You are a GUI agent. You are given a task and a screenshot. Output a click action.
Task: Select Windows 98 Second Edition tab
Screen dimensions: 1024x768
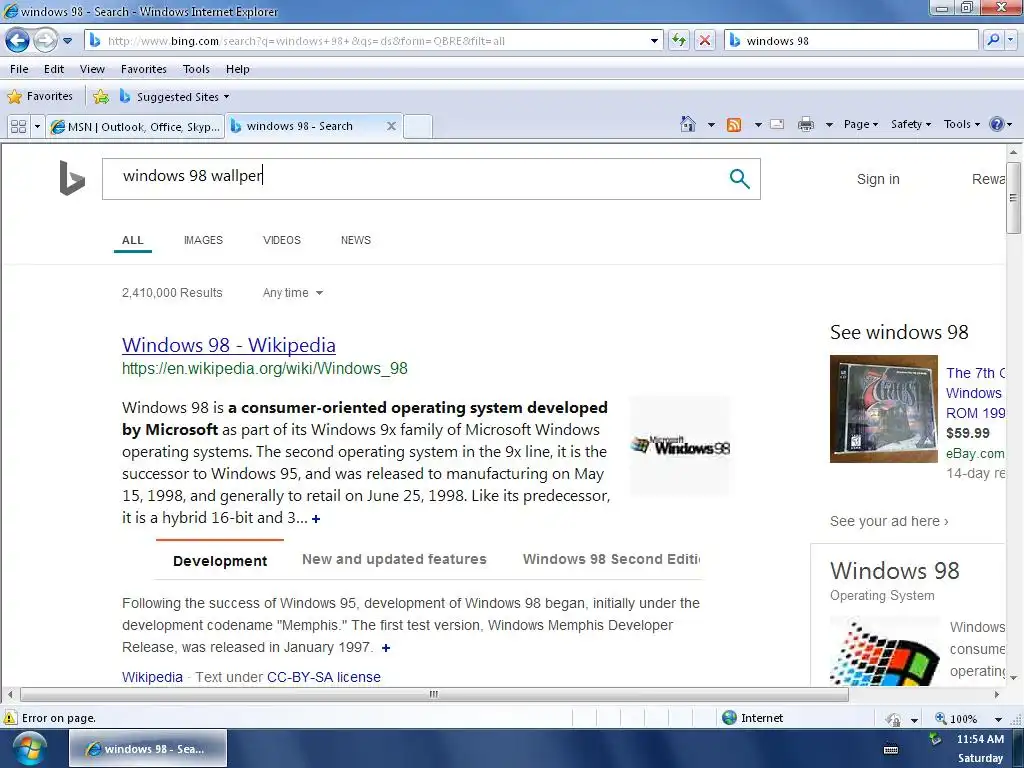611,559
